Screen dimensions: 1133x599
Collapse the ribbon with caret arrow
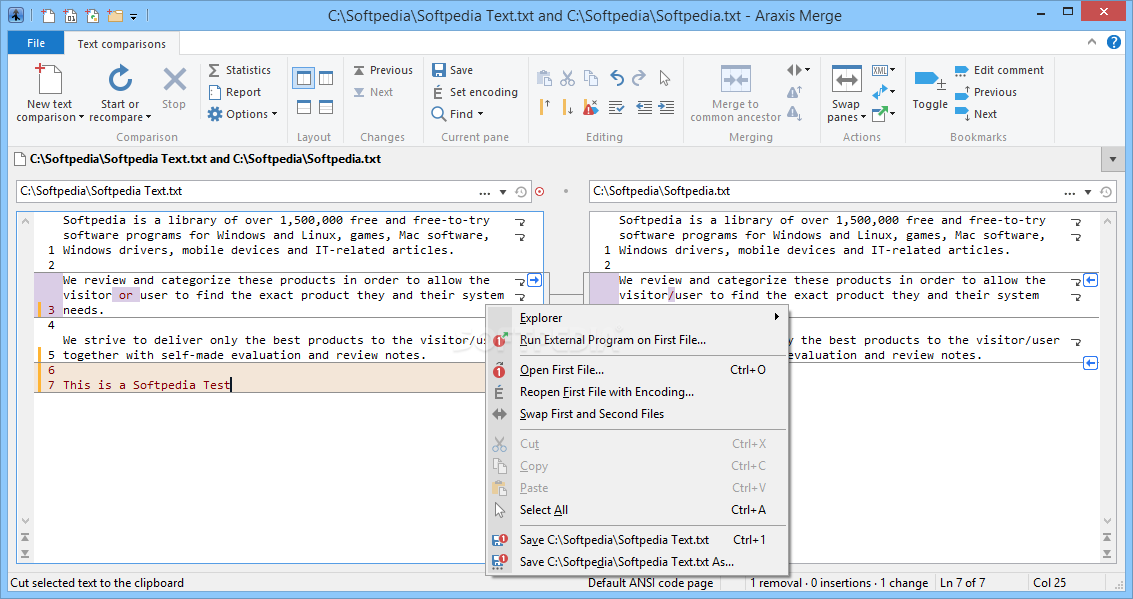(x=1092, y=42)
